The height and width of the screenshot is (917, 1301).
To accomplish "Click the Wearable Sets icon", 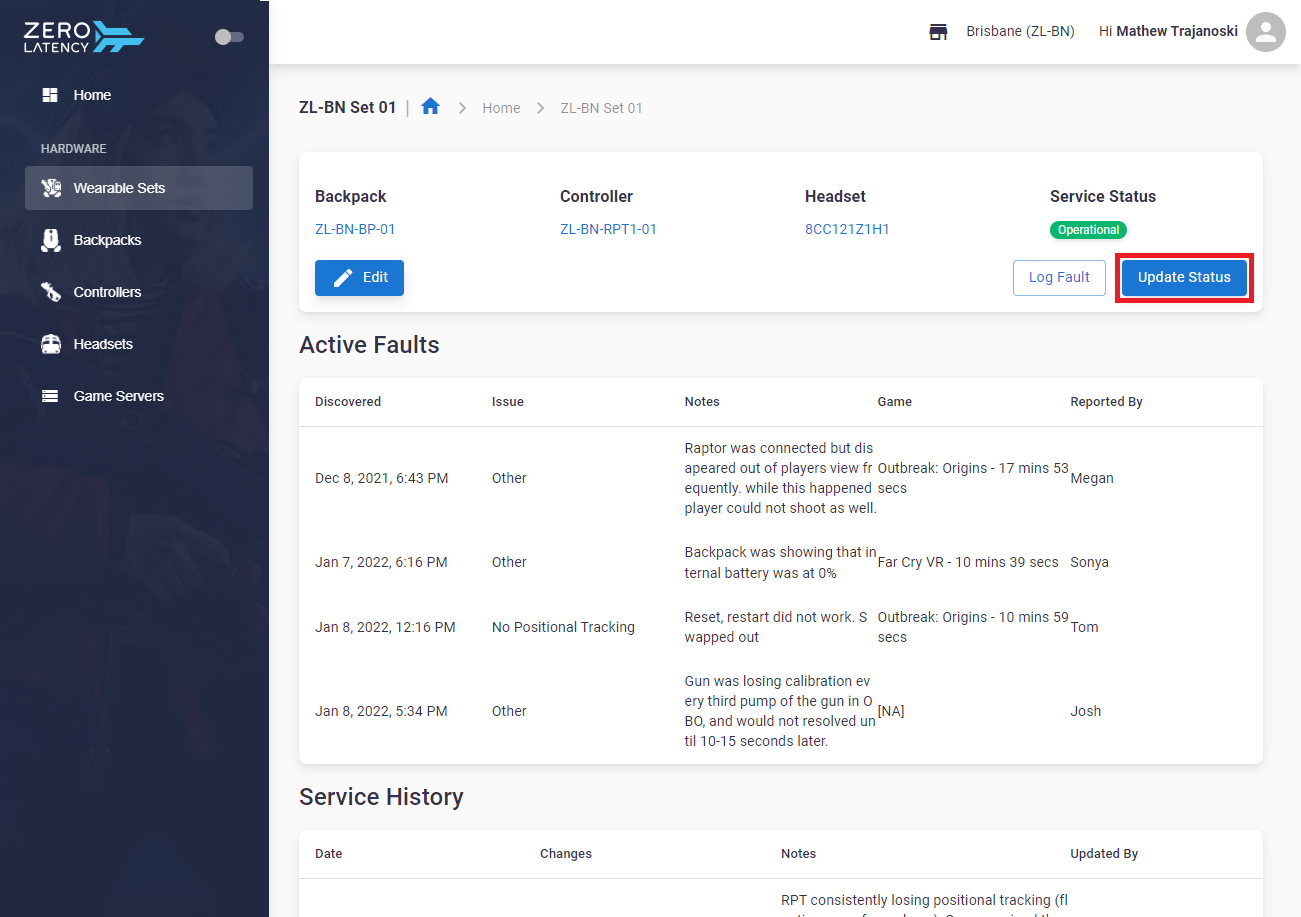I will [x=50, y=188].
